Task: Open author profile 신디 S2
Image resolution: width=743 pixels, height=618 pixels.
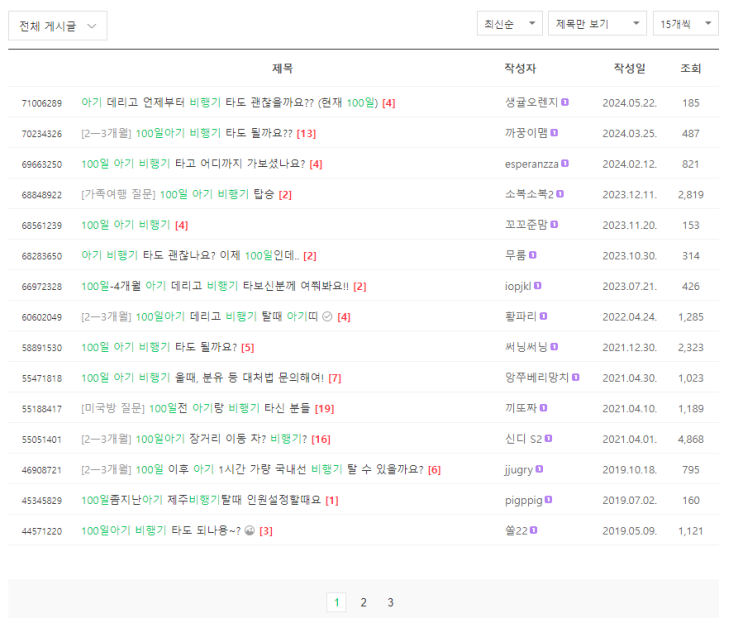Action: pos(524,439)
